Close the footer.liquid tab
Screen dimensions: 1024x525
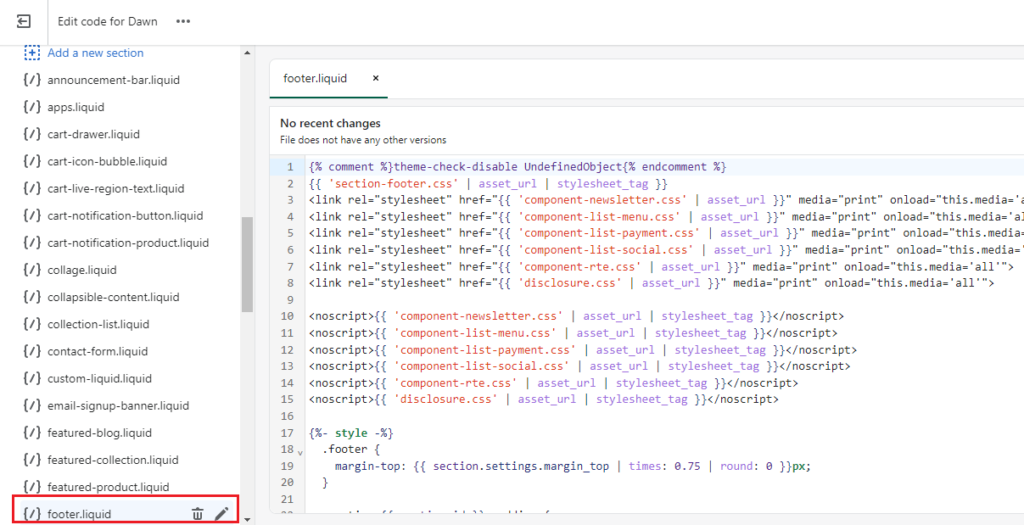[x=376, y=78]
